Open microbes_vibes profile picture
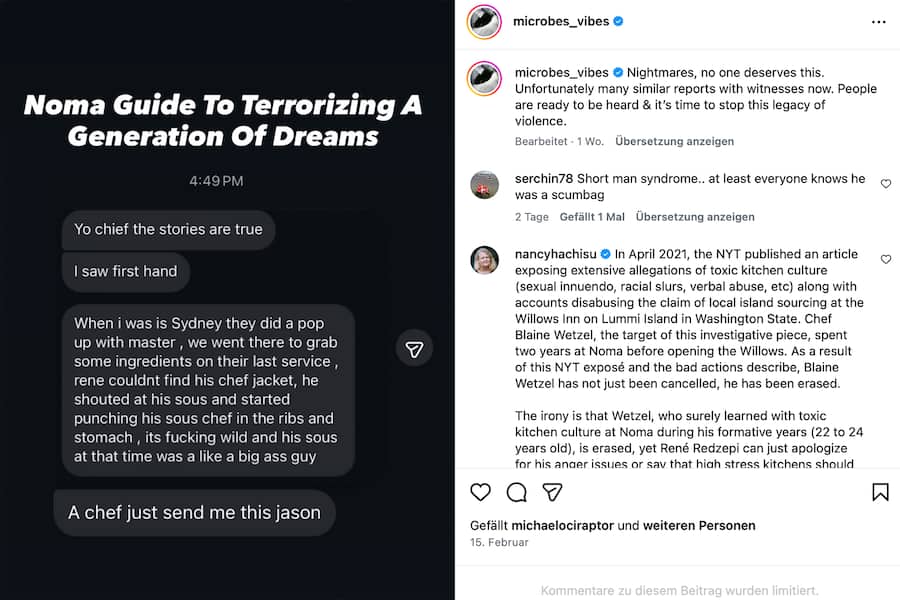 pos(484,20)
